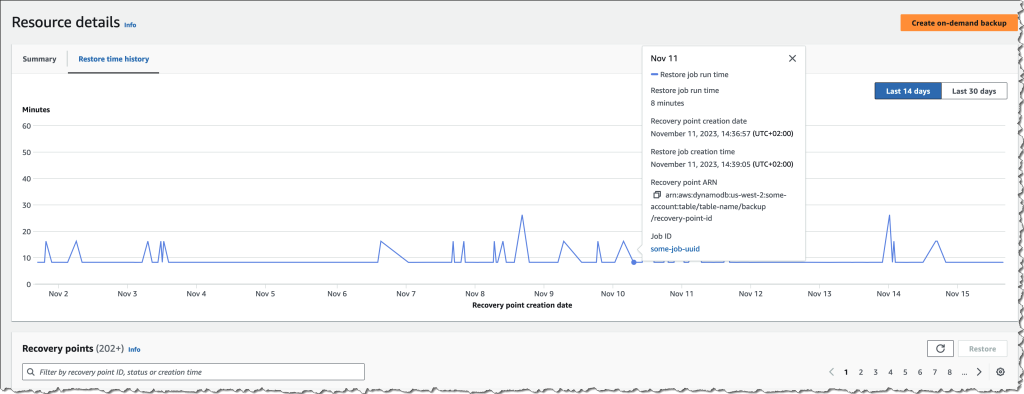Image resolution: width=1024 pixels, height=394 pixels.
Task: Click the Minutes axis label
Action: pyautogui.click(x=36, y=110)
